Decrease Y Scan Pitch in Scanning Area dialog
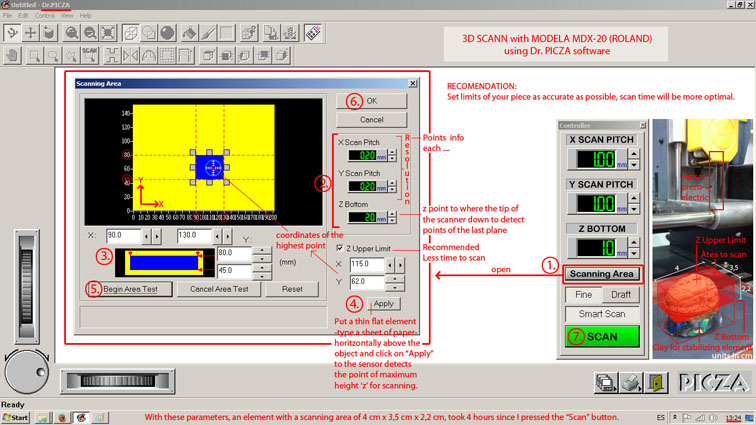 pos(392,189)
